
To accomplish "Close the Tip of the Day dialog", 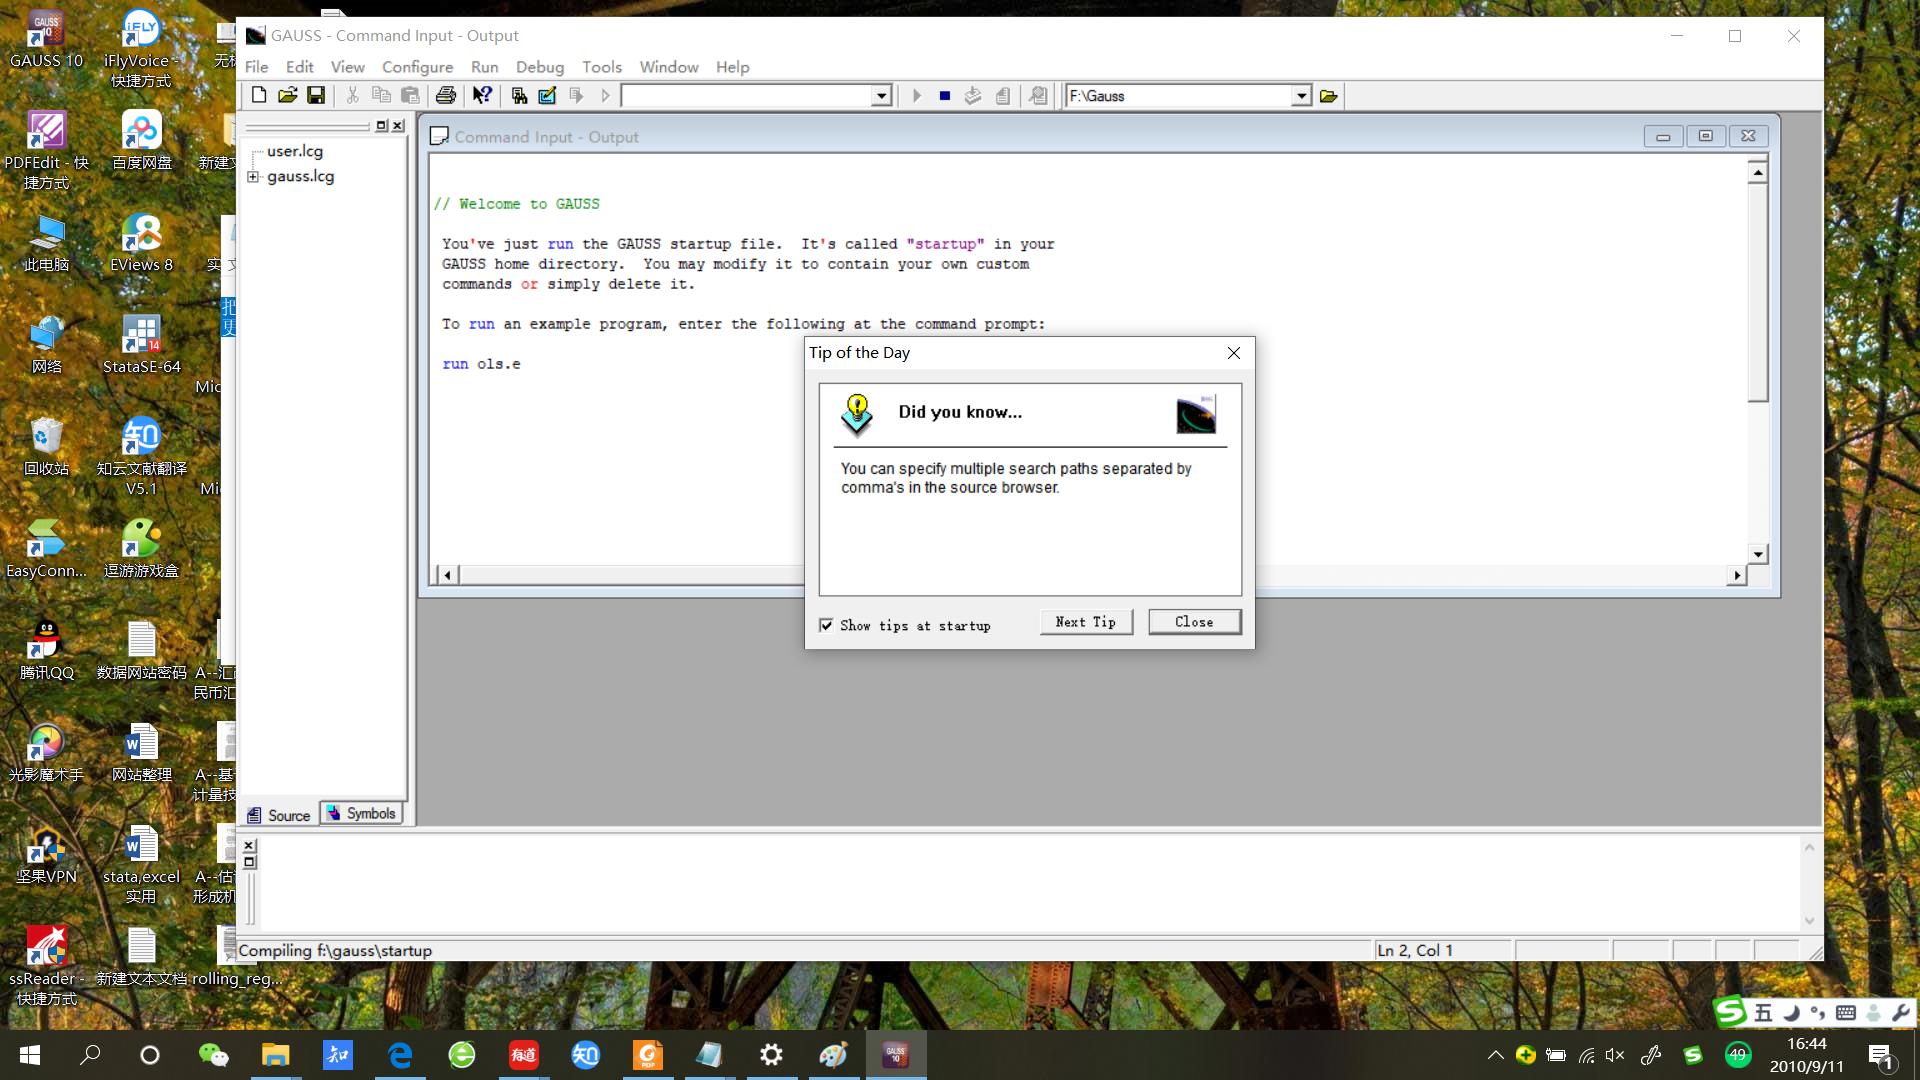I will (x=1193, y=621).
